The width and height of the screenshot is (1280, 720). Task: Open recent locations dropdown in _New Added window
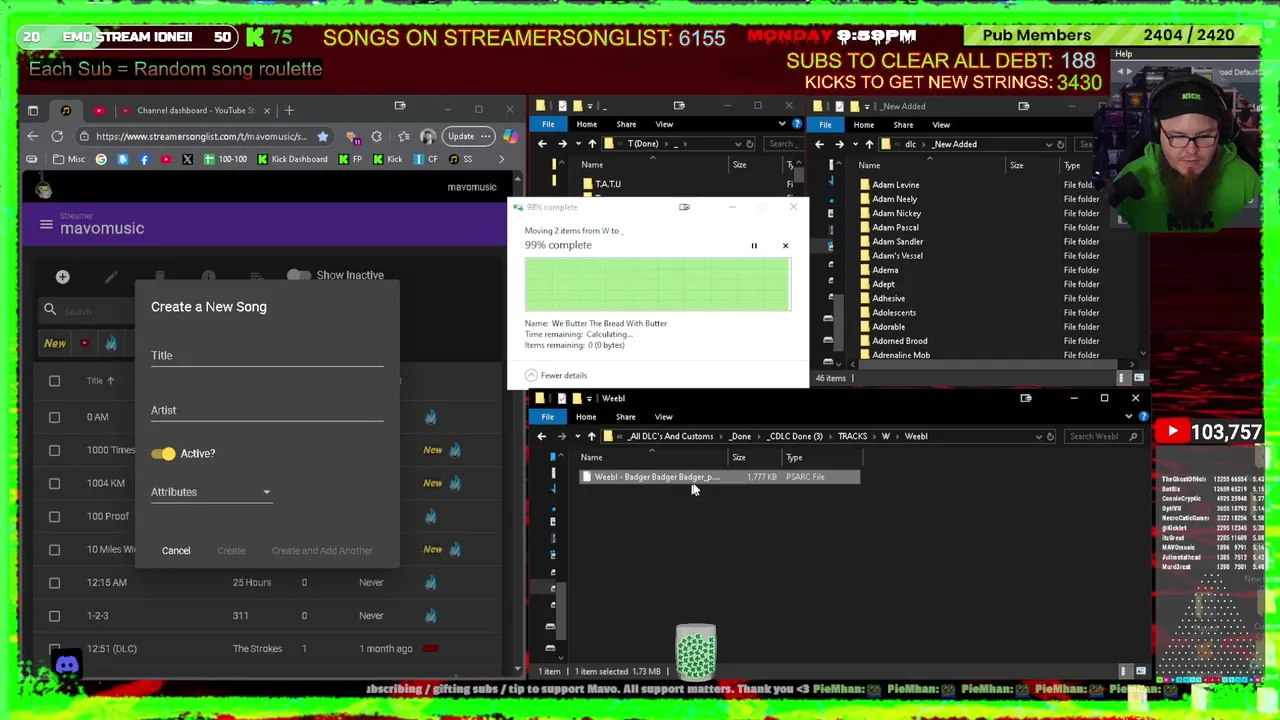point(855,144)
